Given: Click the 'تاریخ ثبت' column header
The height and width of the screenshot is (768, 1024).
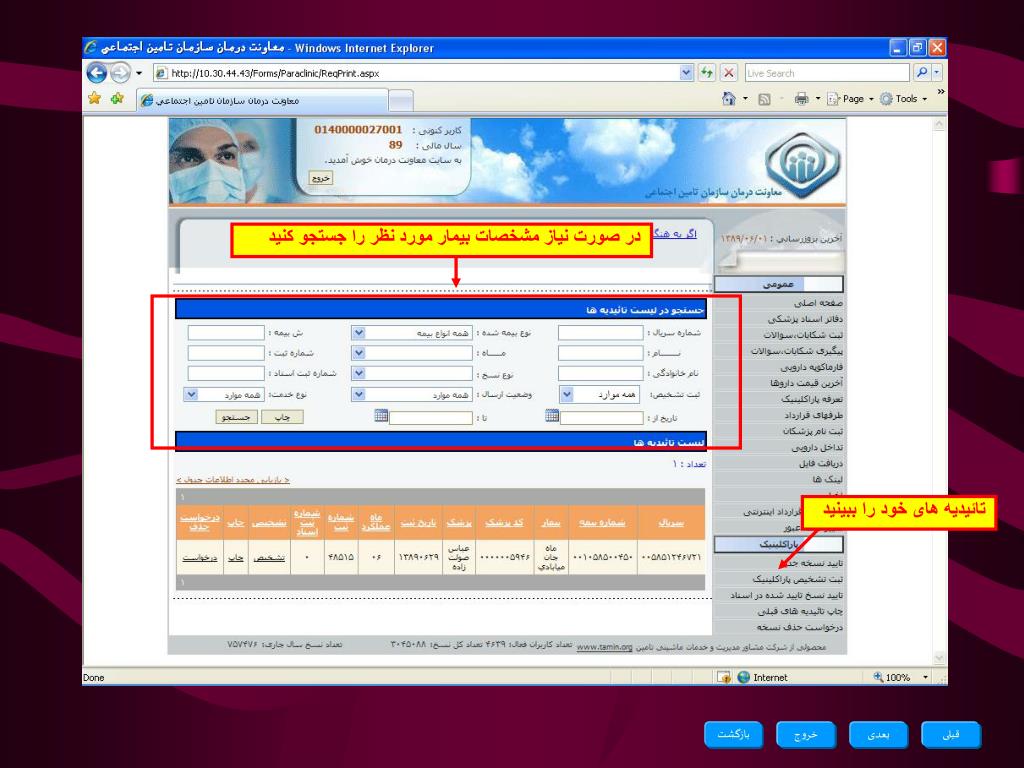Looking at the screenshot, I should point(418,522).
